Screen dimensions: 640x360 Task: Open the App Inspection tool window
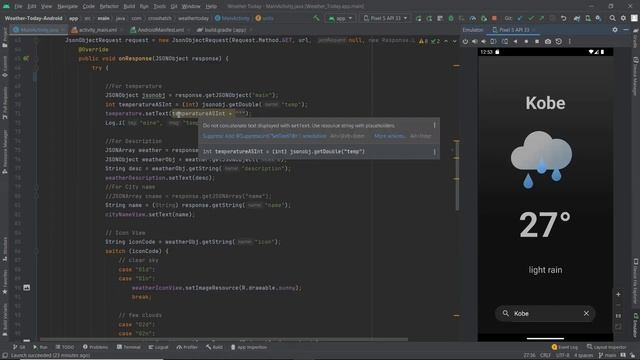(249, 347)
